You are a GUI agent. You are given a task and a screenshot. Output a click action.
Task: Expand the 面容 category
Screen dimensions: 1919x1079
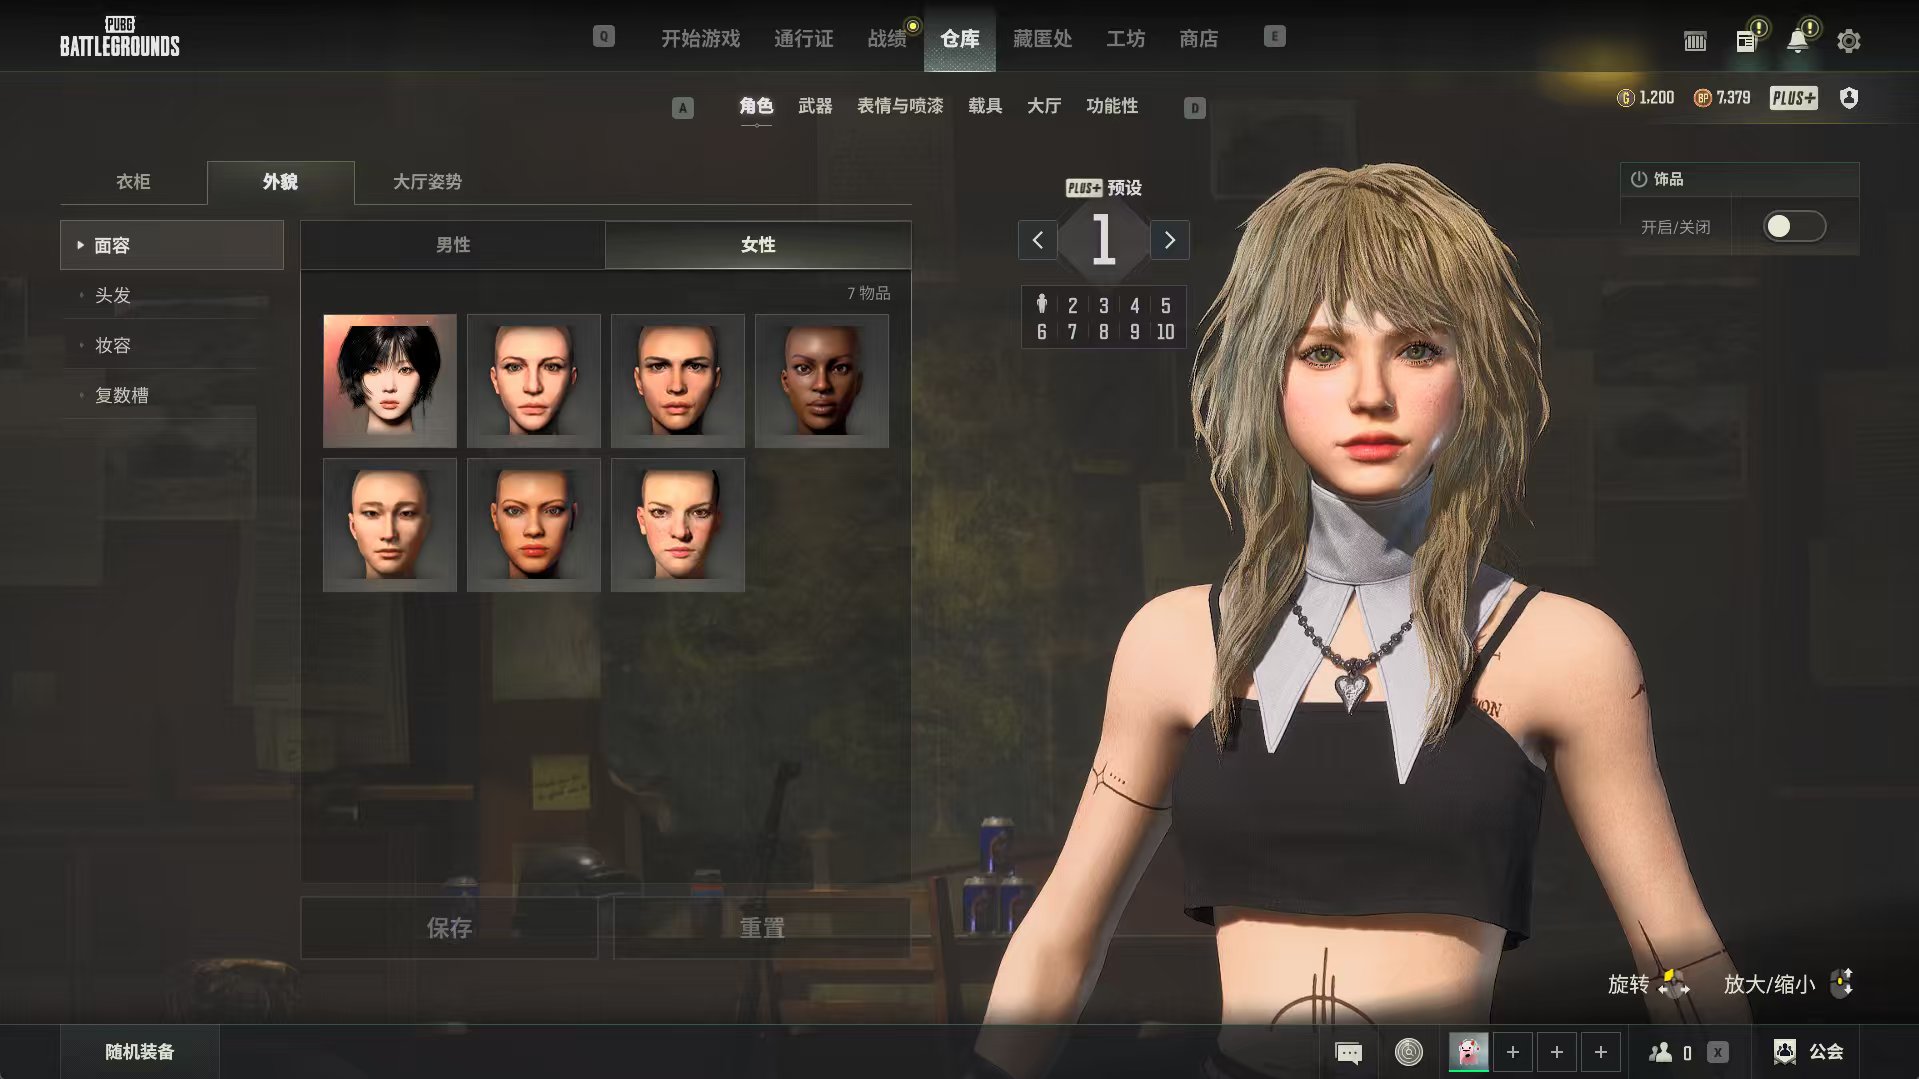(172, 245)
